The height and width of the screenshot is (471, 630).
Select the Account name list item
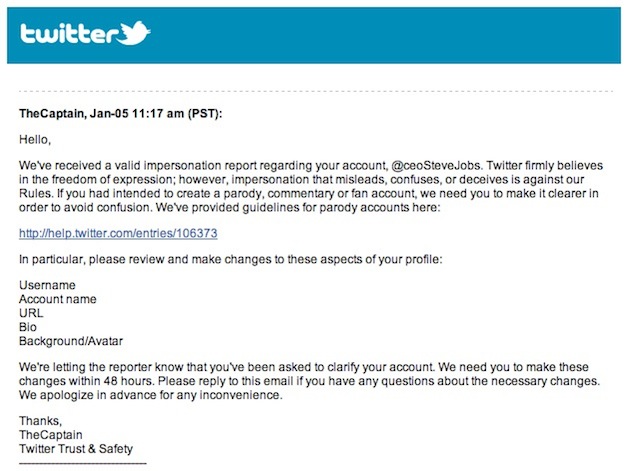[x=58, y=299]
